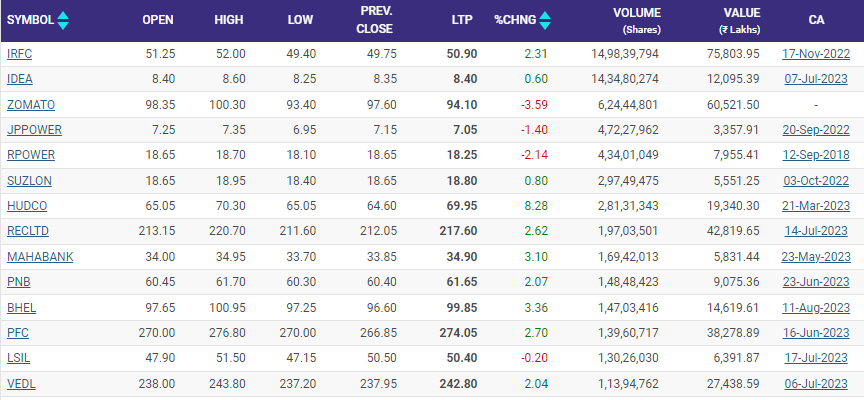
Task: Select VEDL LTP value 242.80
Action: tap(458, 383)
